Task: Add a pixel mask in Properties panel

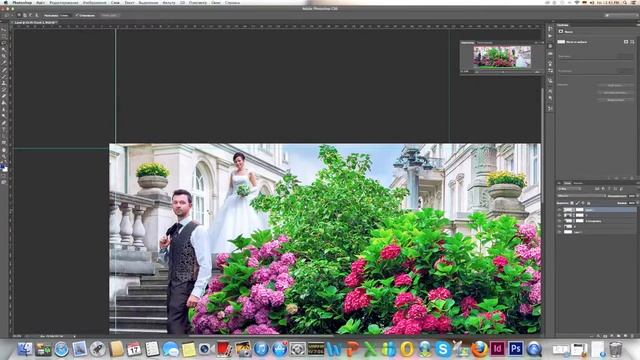Action: pos(626,42)
